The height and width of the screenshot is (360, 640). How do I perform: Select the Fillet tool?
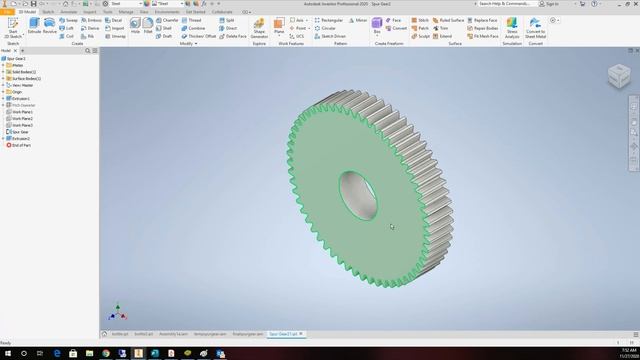click(148, 26)
